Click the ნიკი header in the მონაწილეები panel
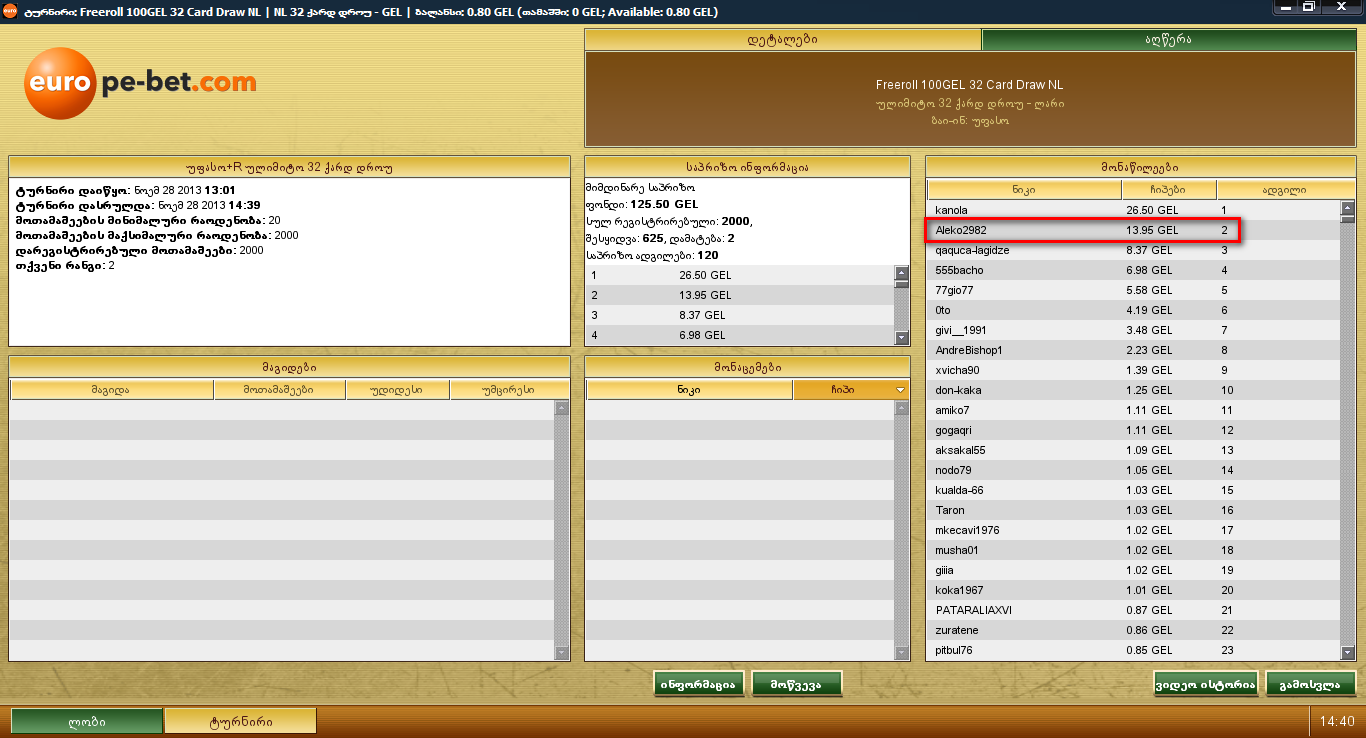1366x738 pixels. pyautogui.click(x=1024, y=190)
